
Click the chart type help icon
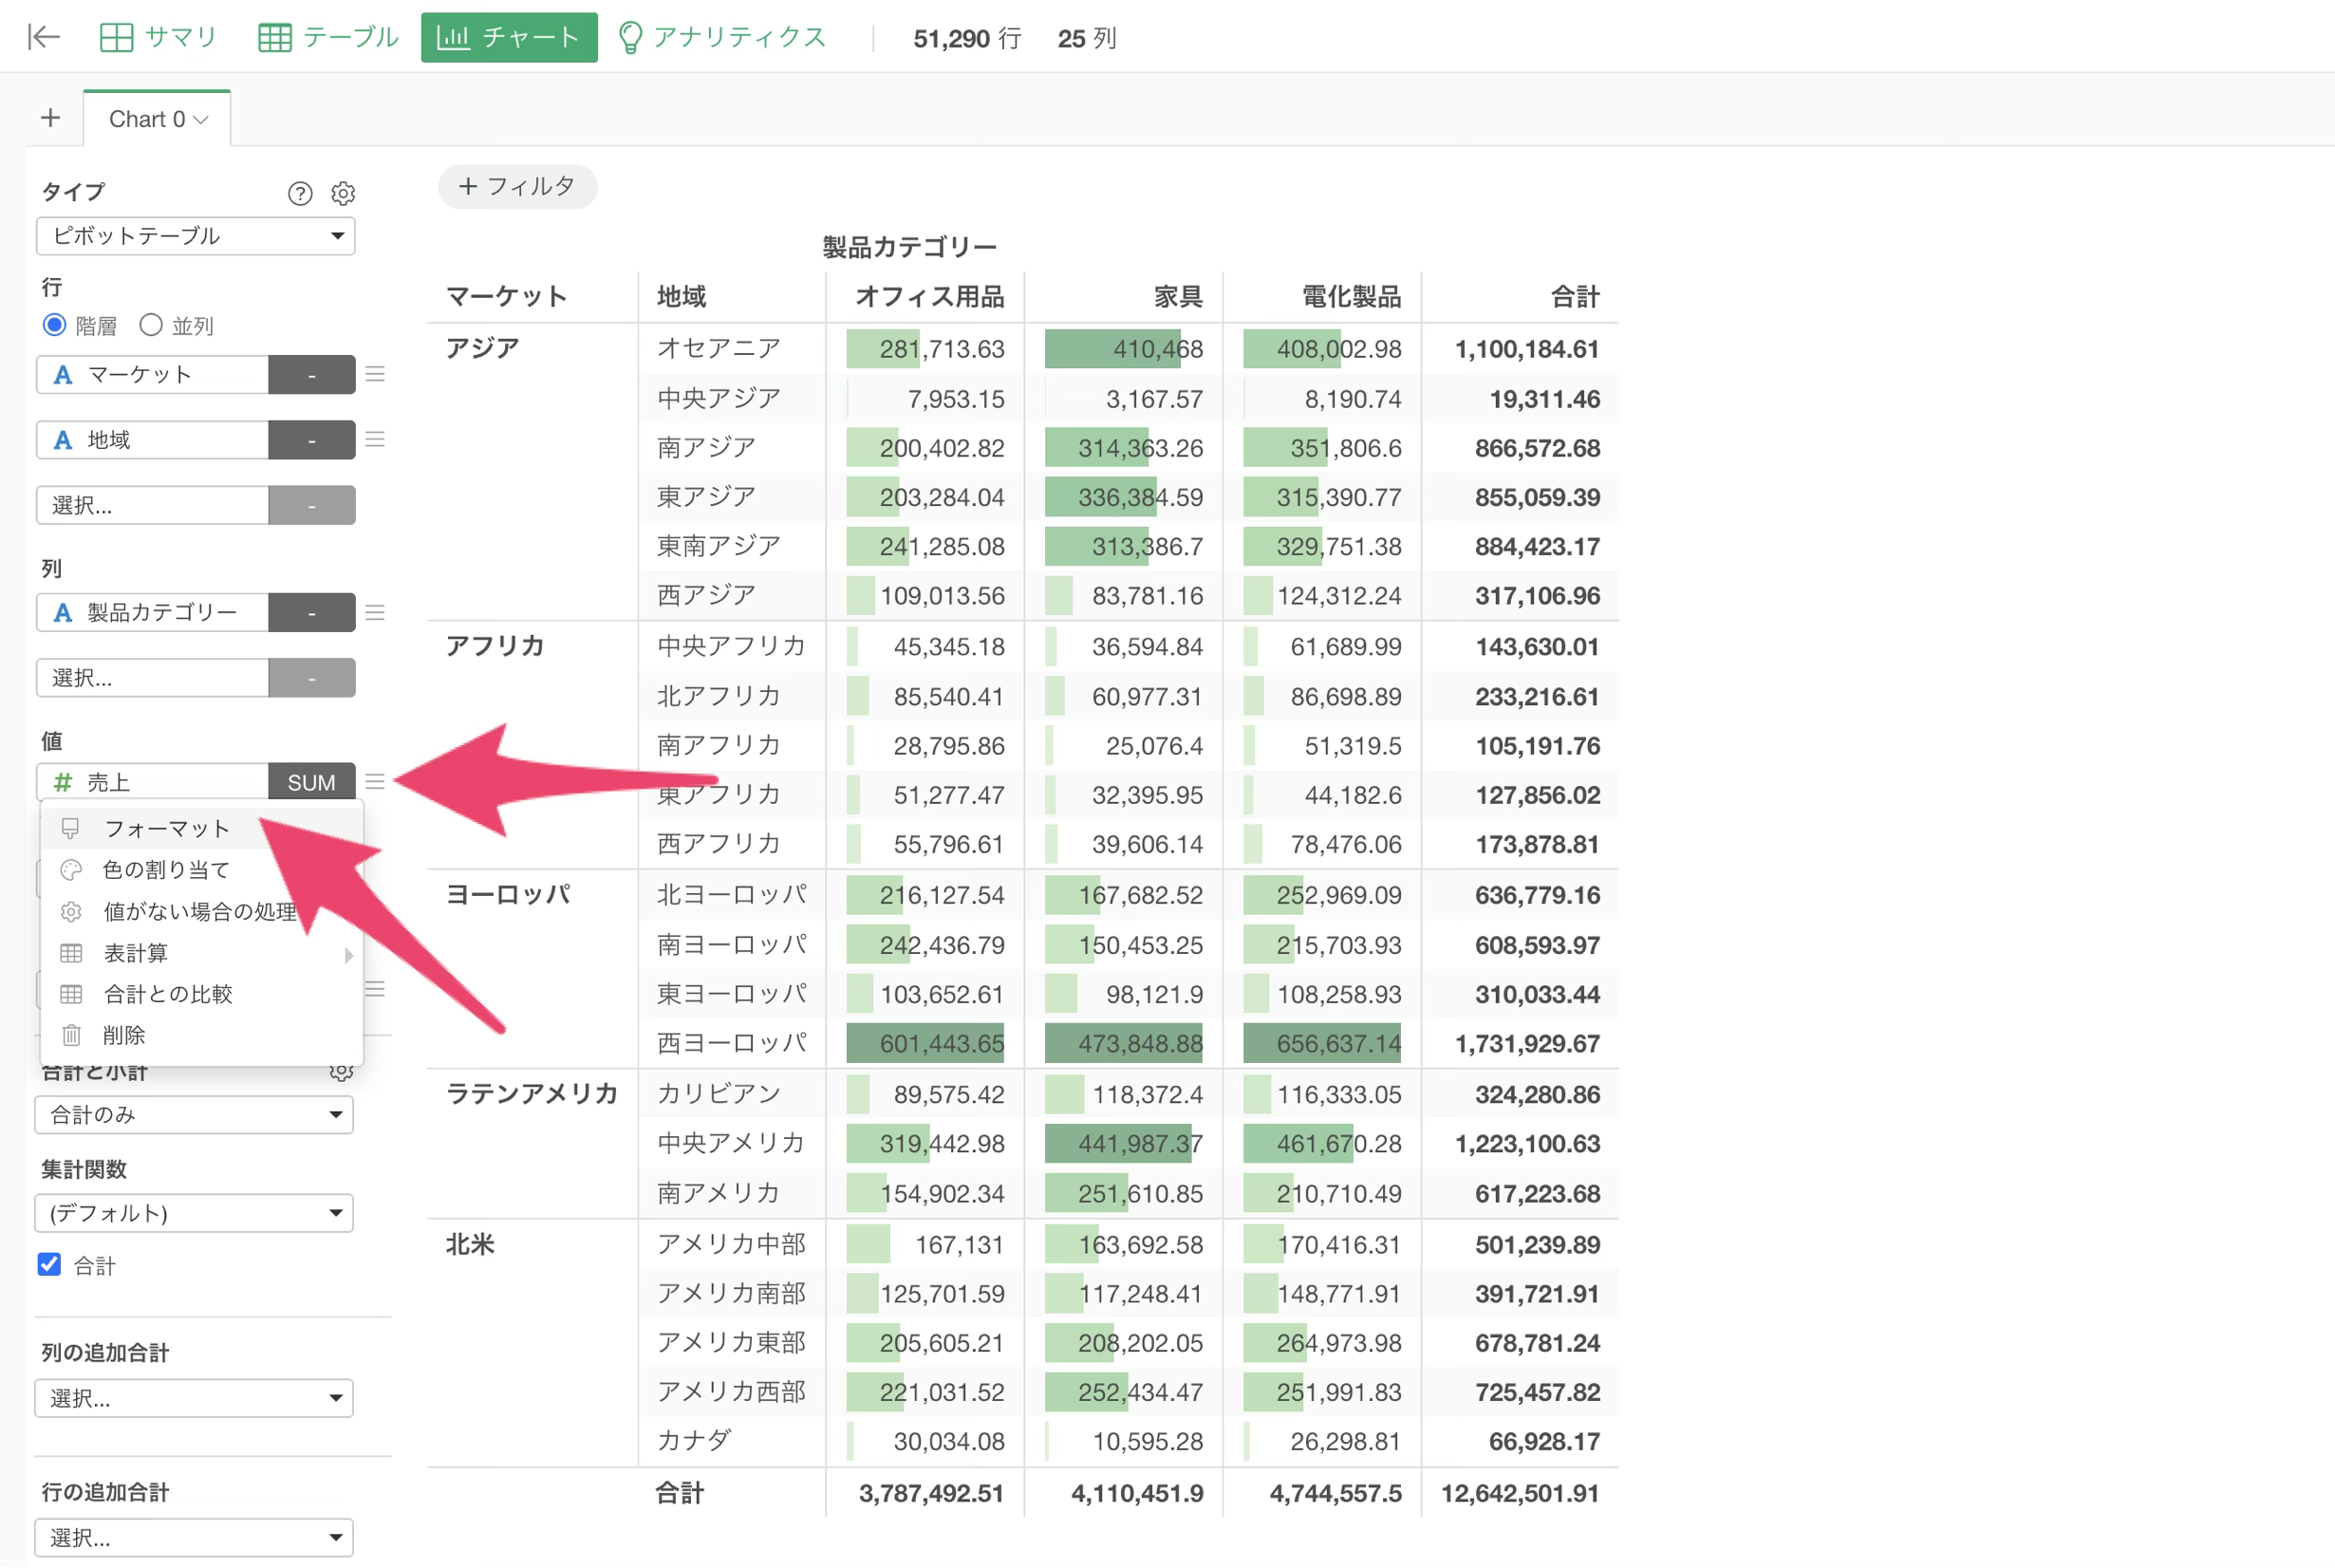pyautogui.click(x=300, y=193)
